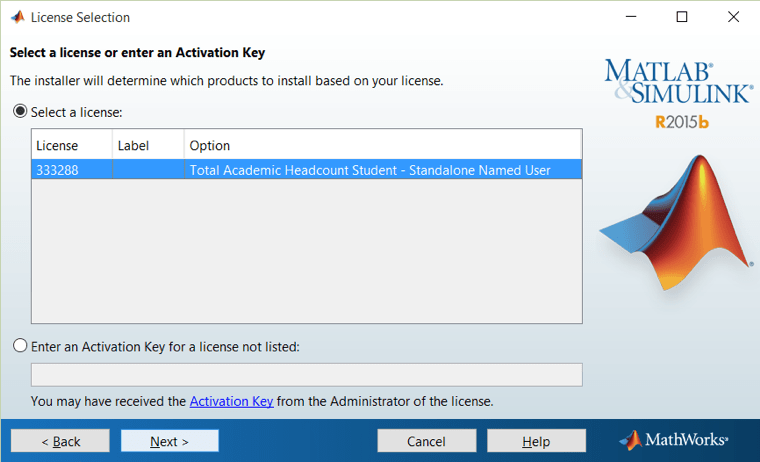Open installer Help

click(x=536, y=441)
